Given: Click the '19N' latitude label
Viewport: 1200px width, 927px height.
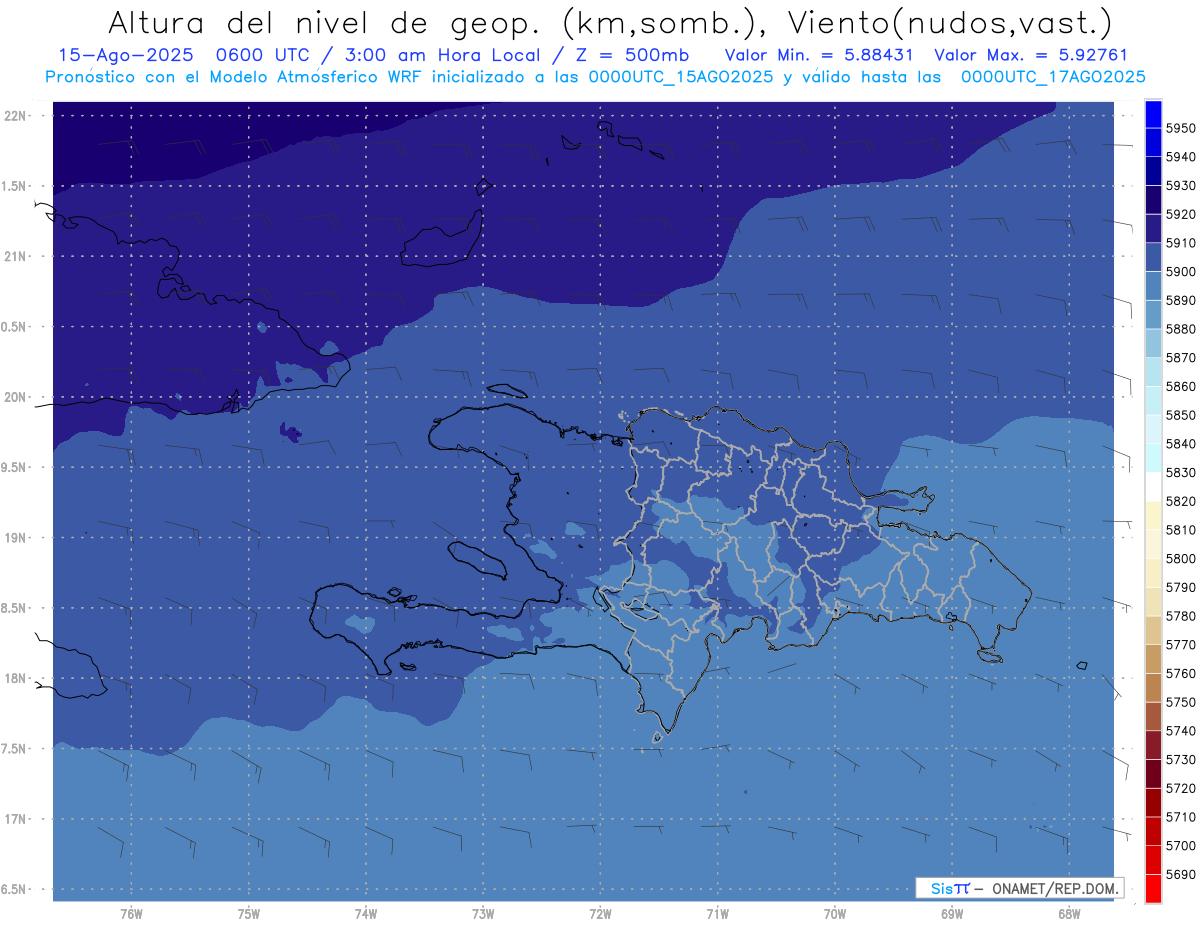Looking at the screenshot, I should (16, 538).
